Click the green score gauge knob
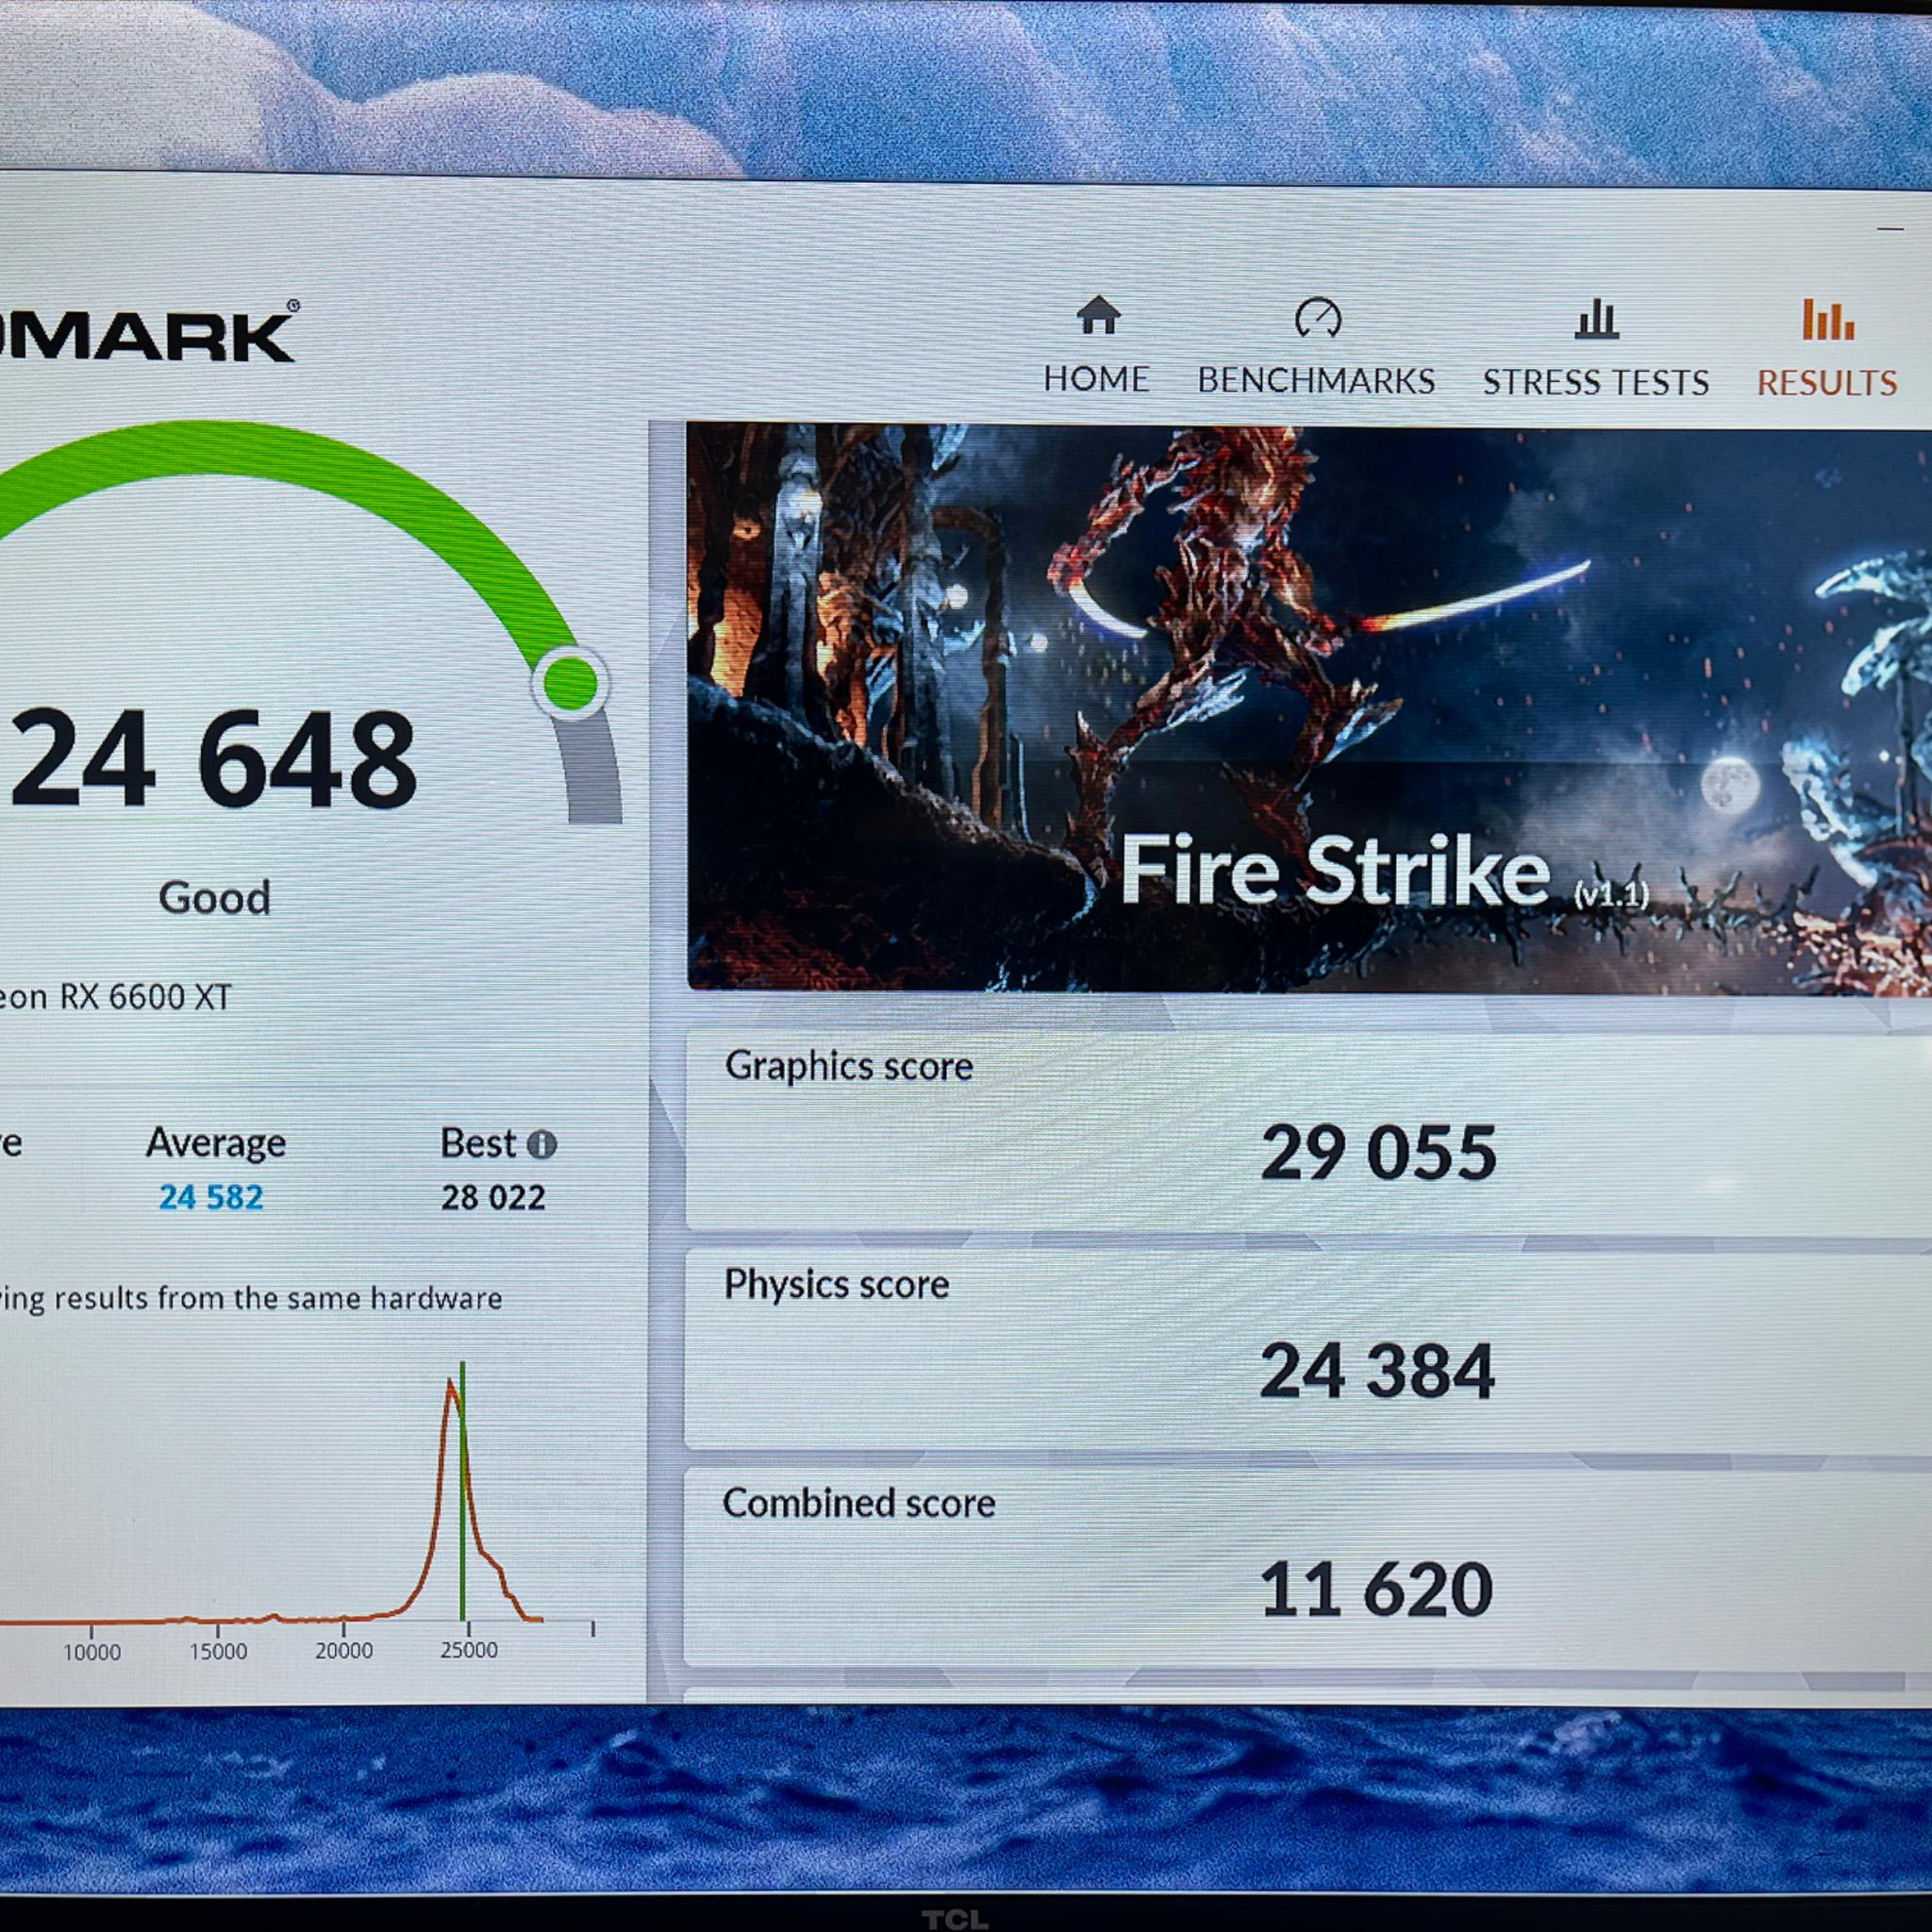 pyautogui.click(x=570, y=682)
